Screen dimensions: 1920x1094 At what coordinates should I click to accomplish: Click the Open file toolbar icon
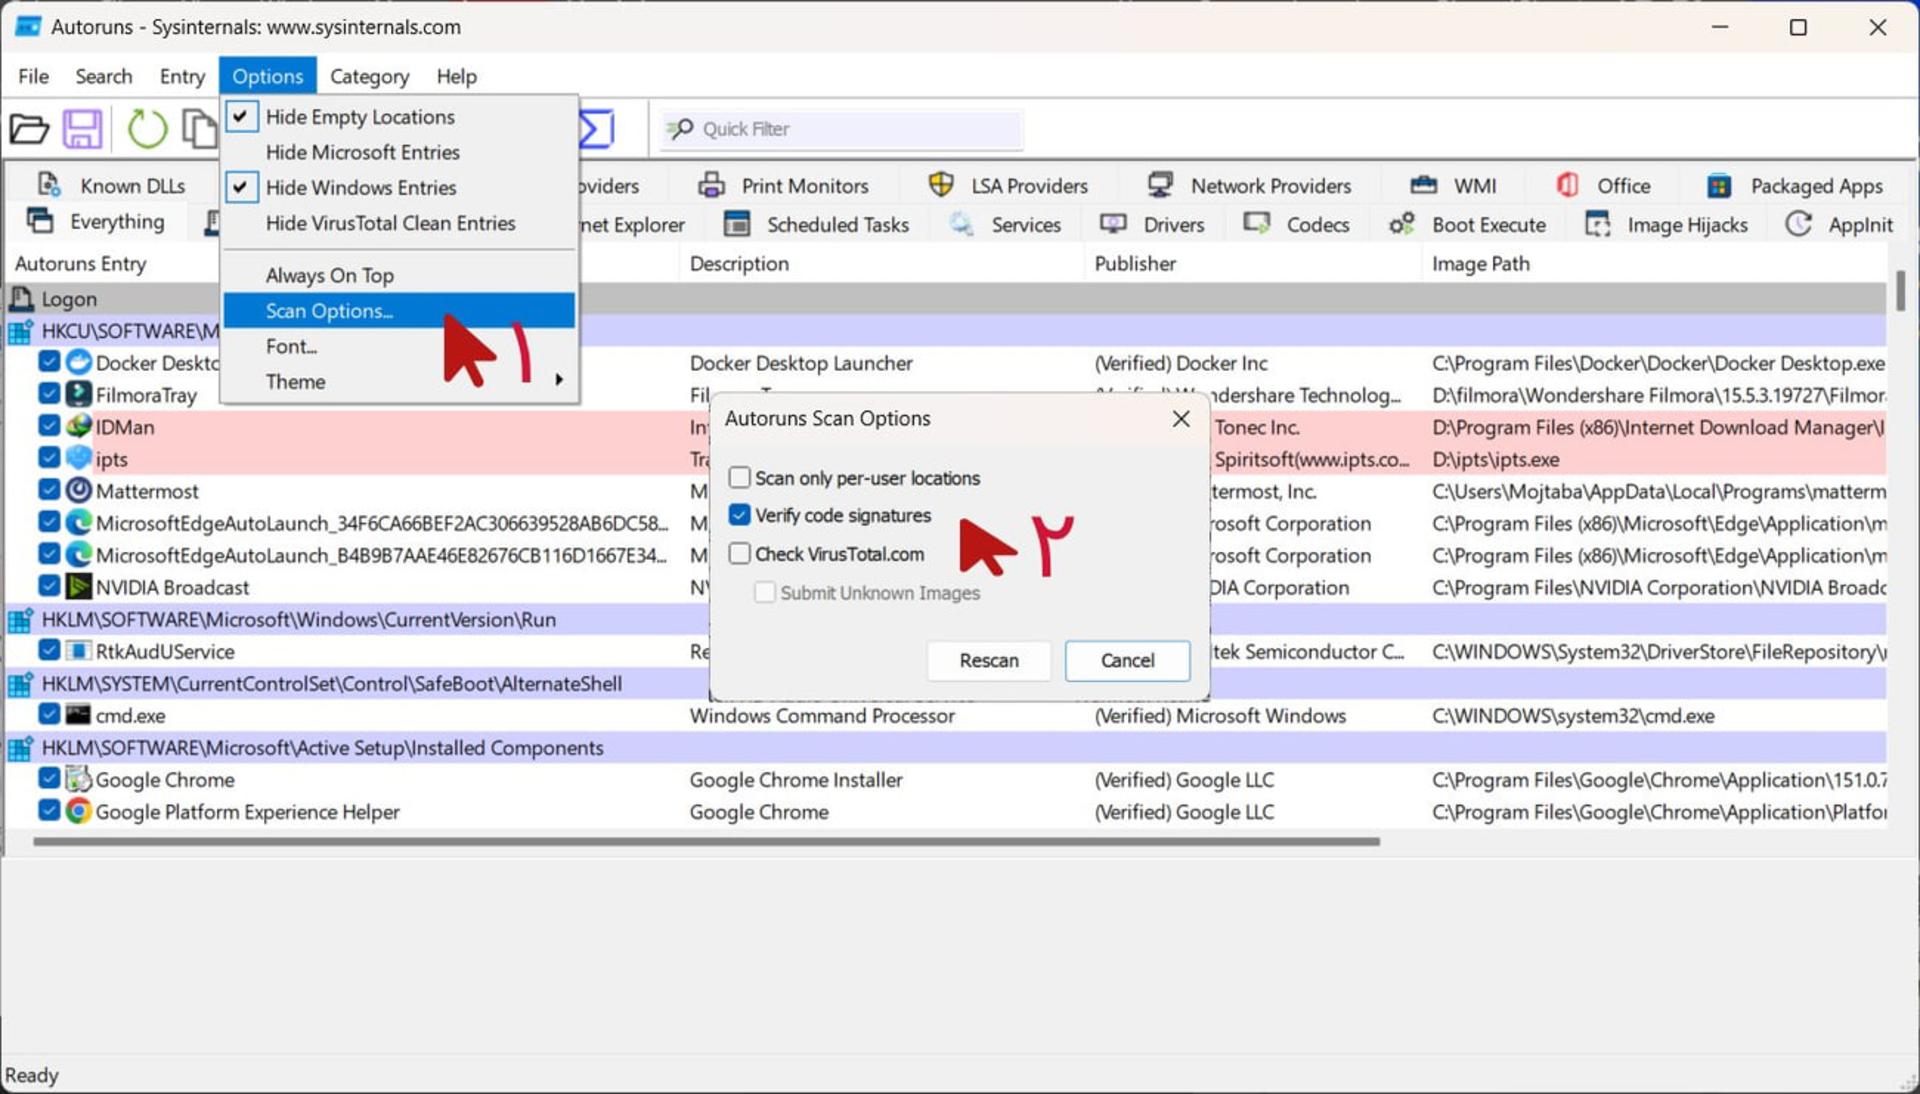pyautogui.click(x=29, y=129)
